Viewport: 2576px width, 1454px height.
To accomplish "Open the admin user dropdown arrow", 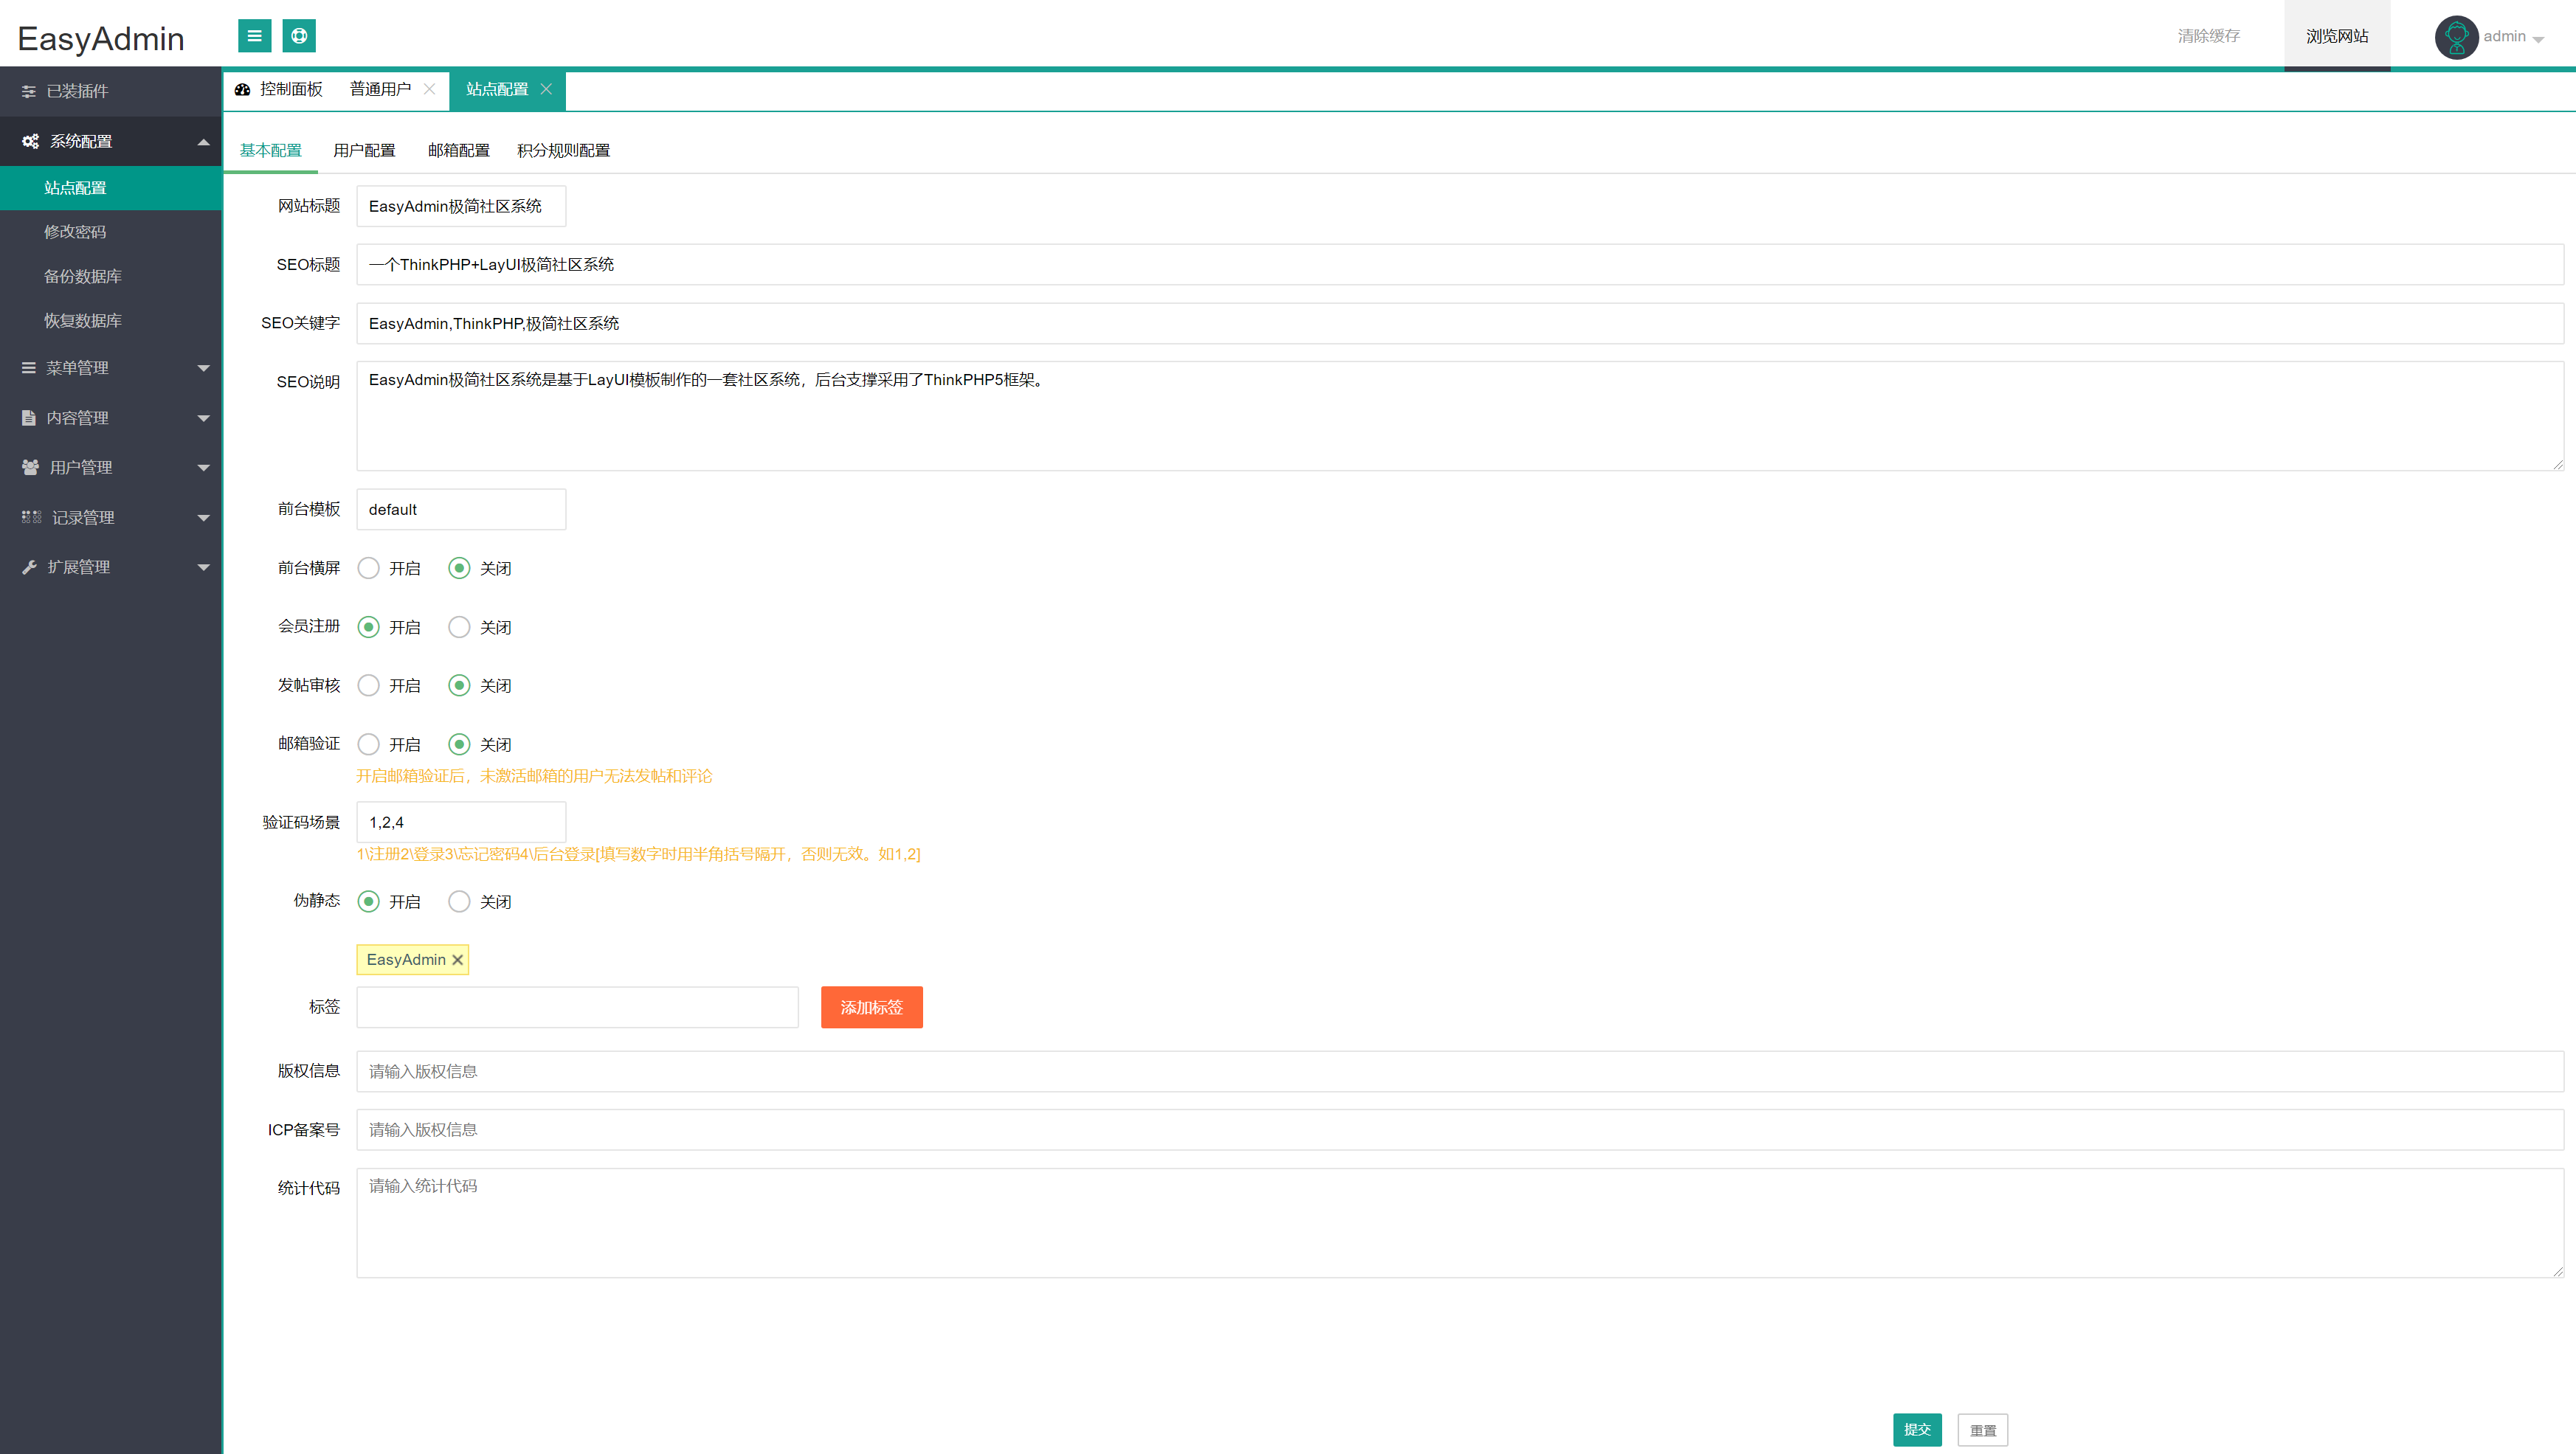I will coord(2538,38).
